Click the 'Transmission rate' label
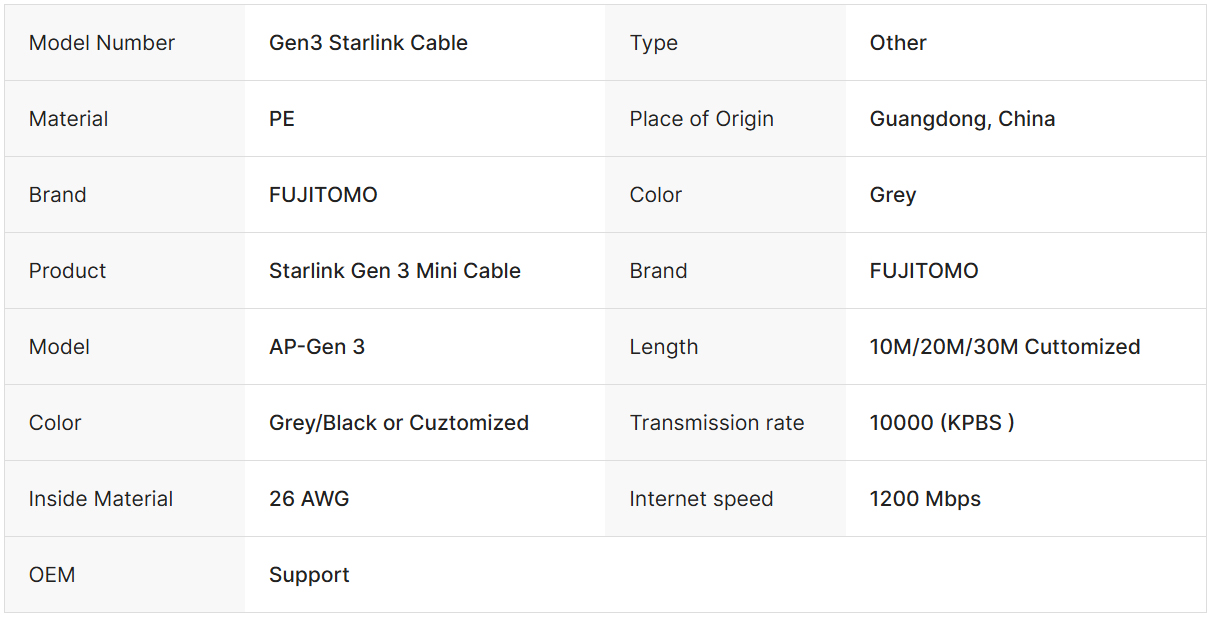This screenshot has width=1212, height=617. 716,423
